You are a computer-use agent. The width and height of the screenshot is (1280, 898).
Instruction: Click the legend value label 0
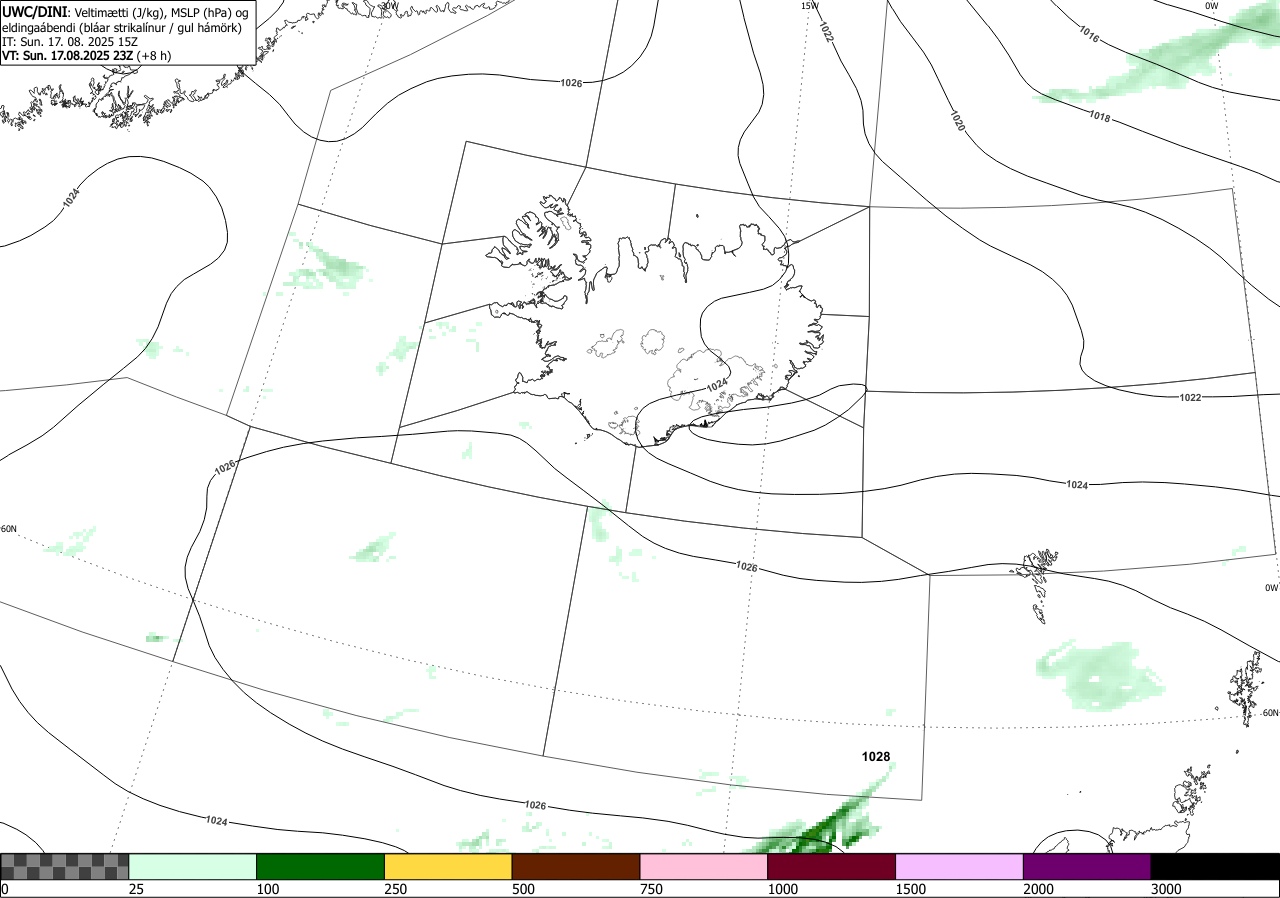pyautogui.click(x=4, y=889)
